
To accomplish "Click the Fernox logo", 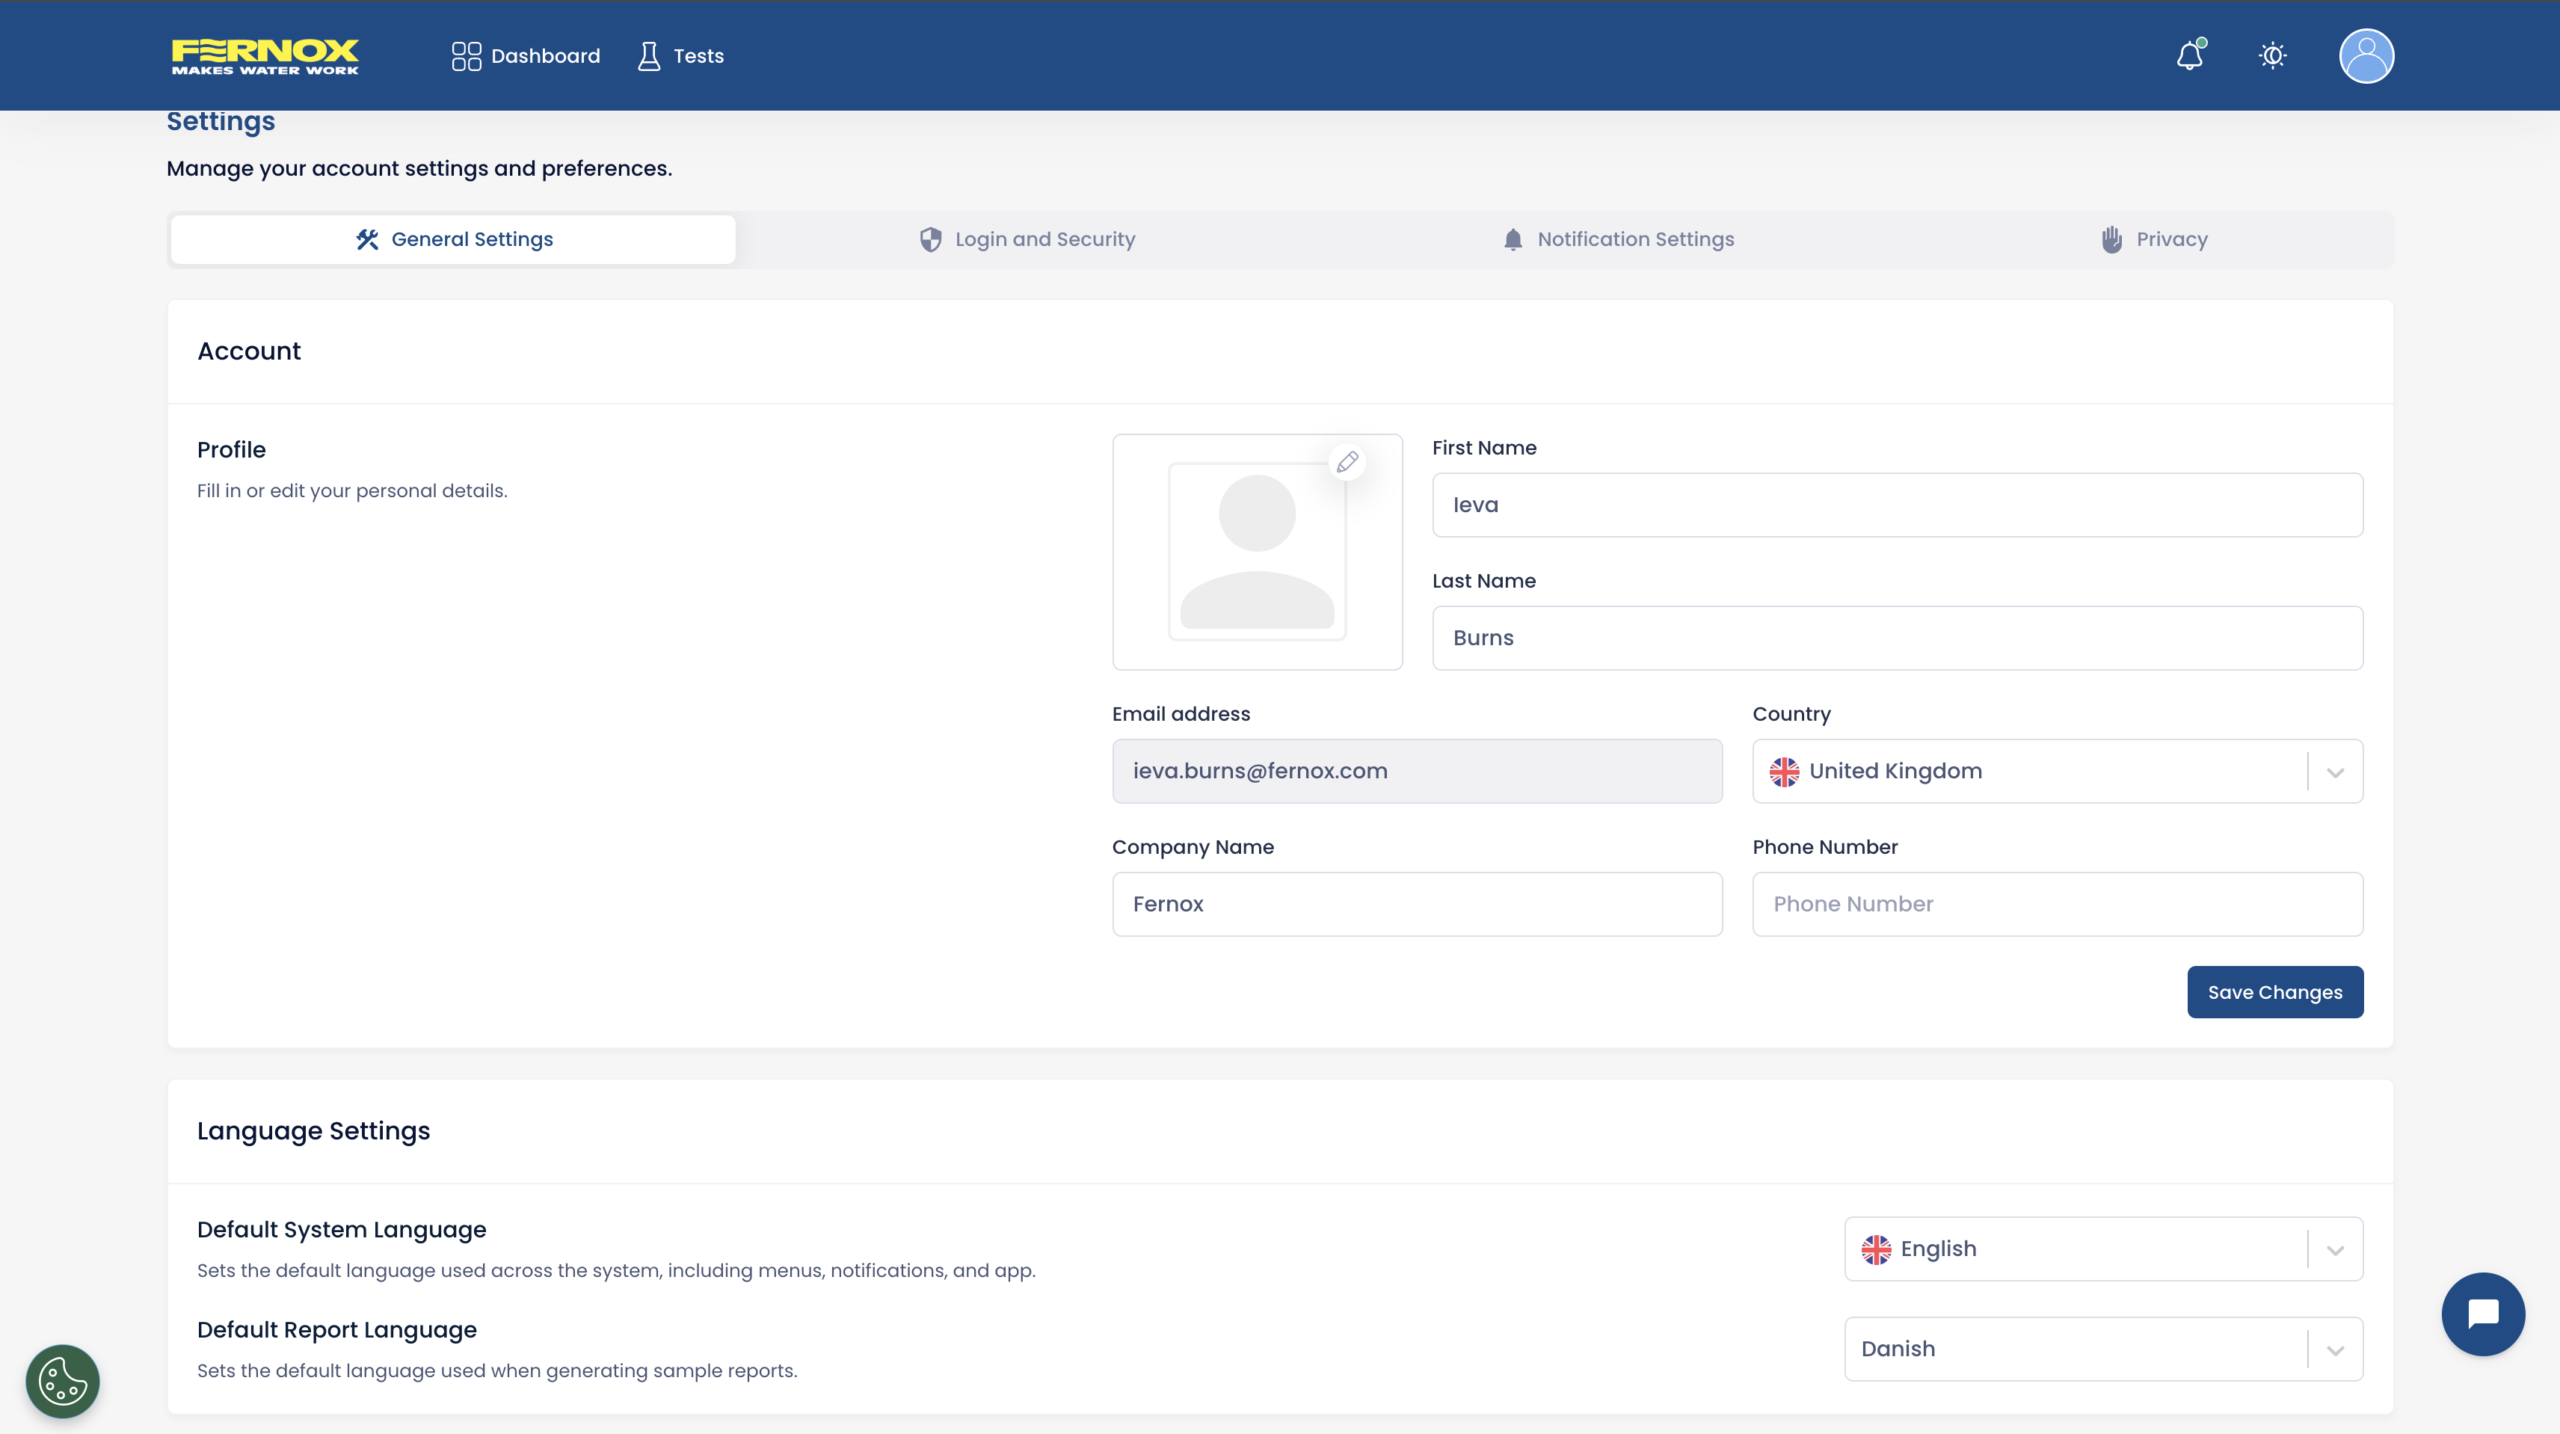I will tap(265, 56).
